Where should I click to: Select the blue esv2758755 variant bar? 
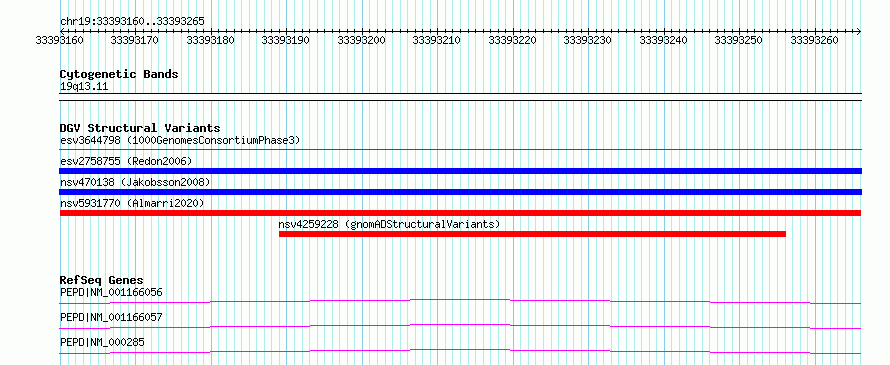(x=460, y=171)
